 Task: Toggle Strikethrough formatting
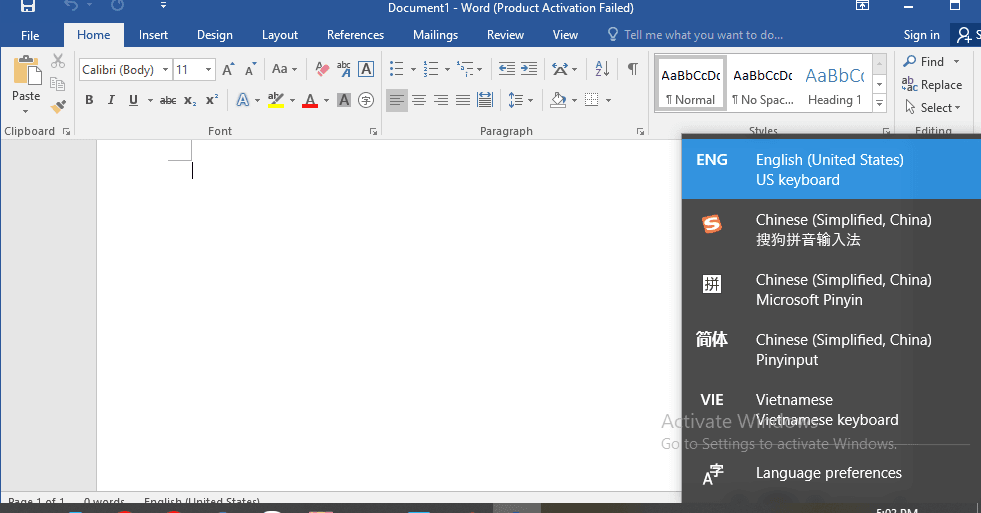pyautogui.click(x=168, y=100)
